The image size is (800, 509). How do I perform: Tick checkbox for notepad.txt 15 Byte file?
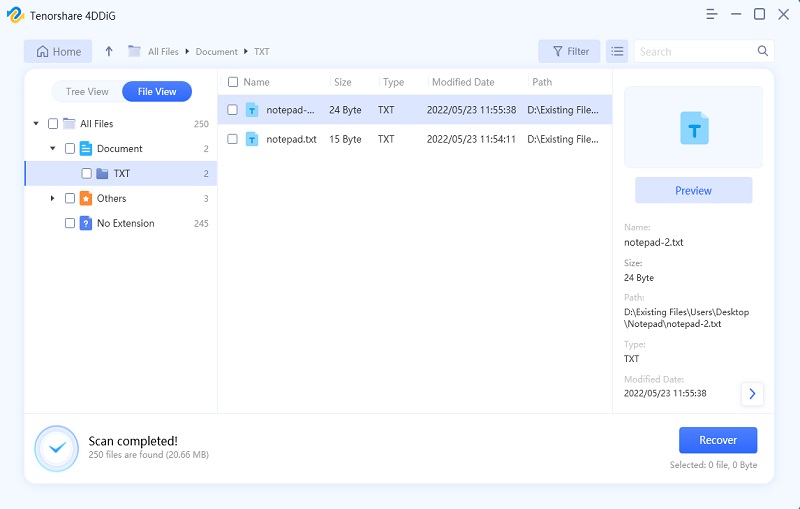(x=233, y=139)
